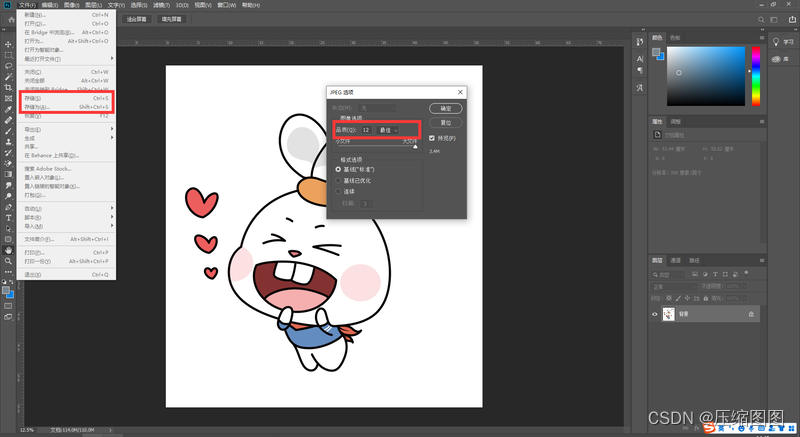The width and height of the screenshot is (800, 437).
Task: Select the Lasso tool
Action: (x=8, y=66)
